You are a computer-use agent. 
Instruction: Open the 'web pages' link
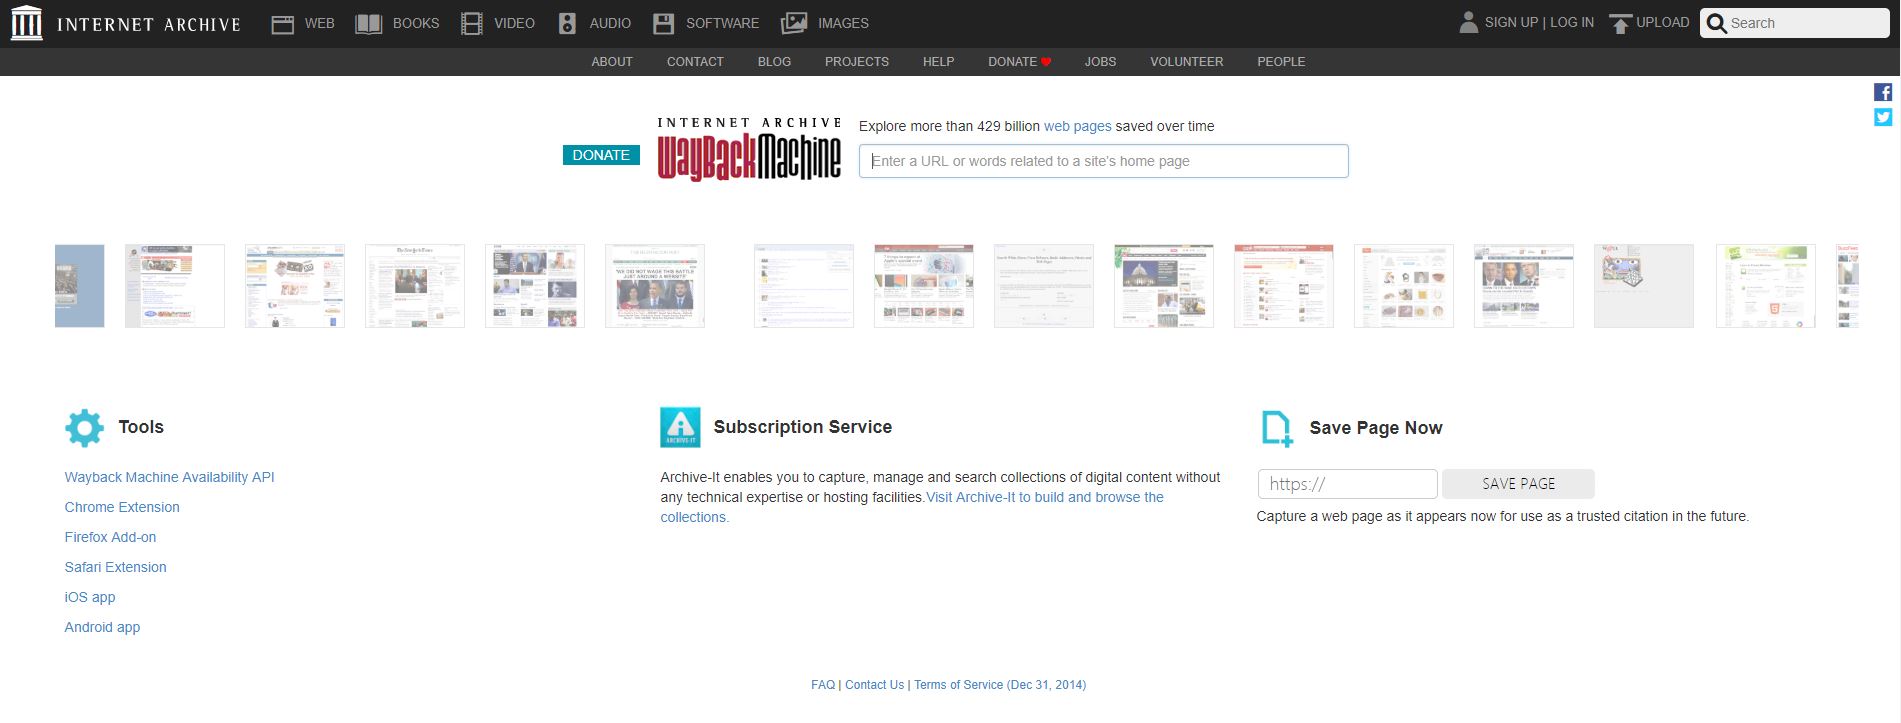[x=1077, y=126]
